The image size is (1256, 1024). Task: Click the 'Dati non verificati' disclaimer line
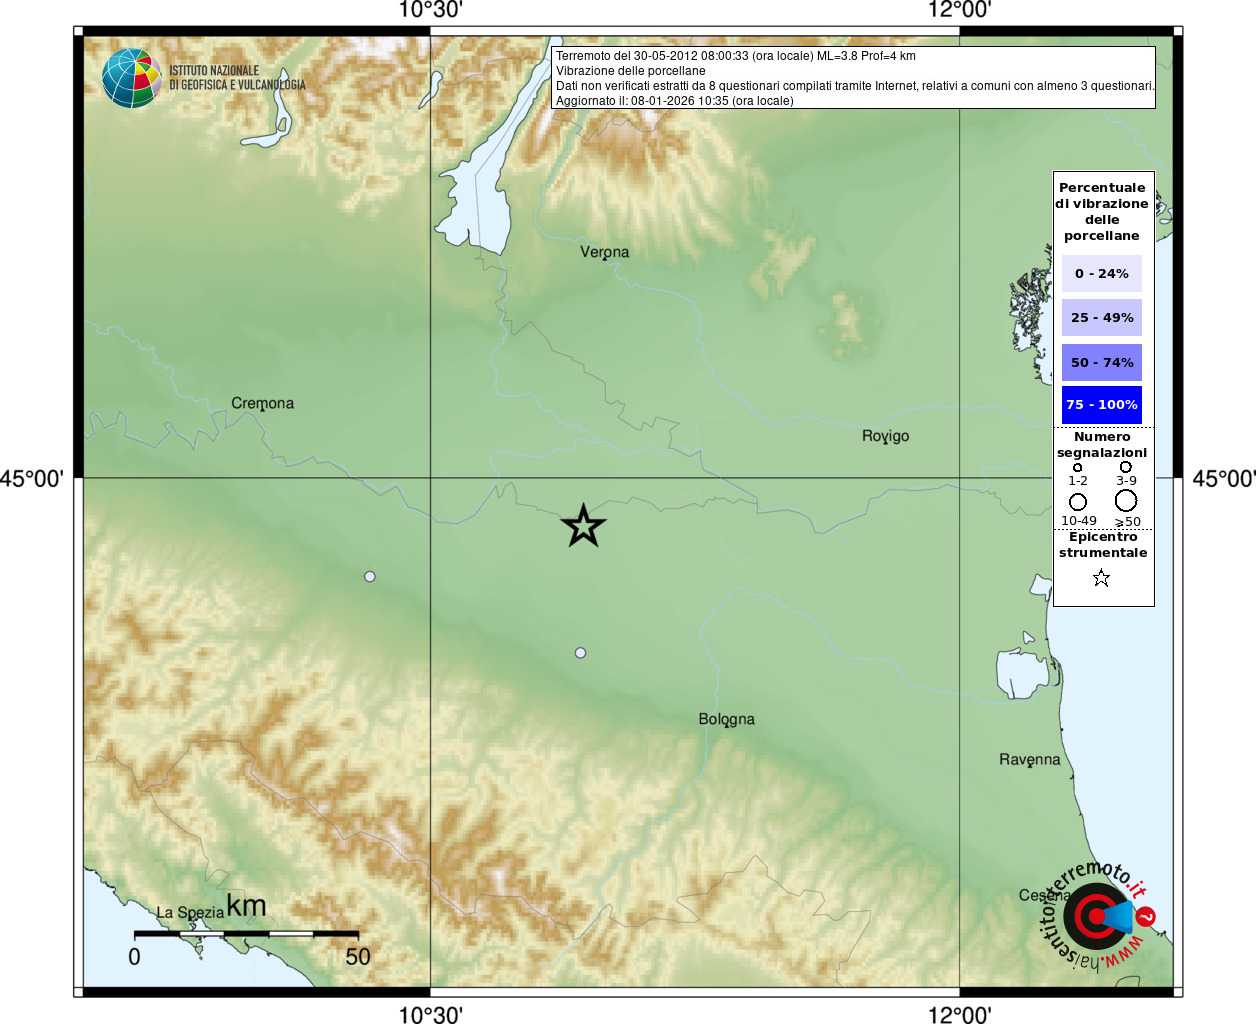click(855, 86)
